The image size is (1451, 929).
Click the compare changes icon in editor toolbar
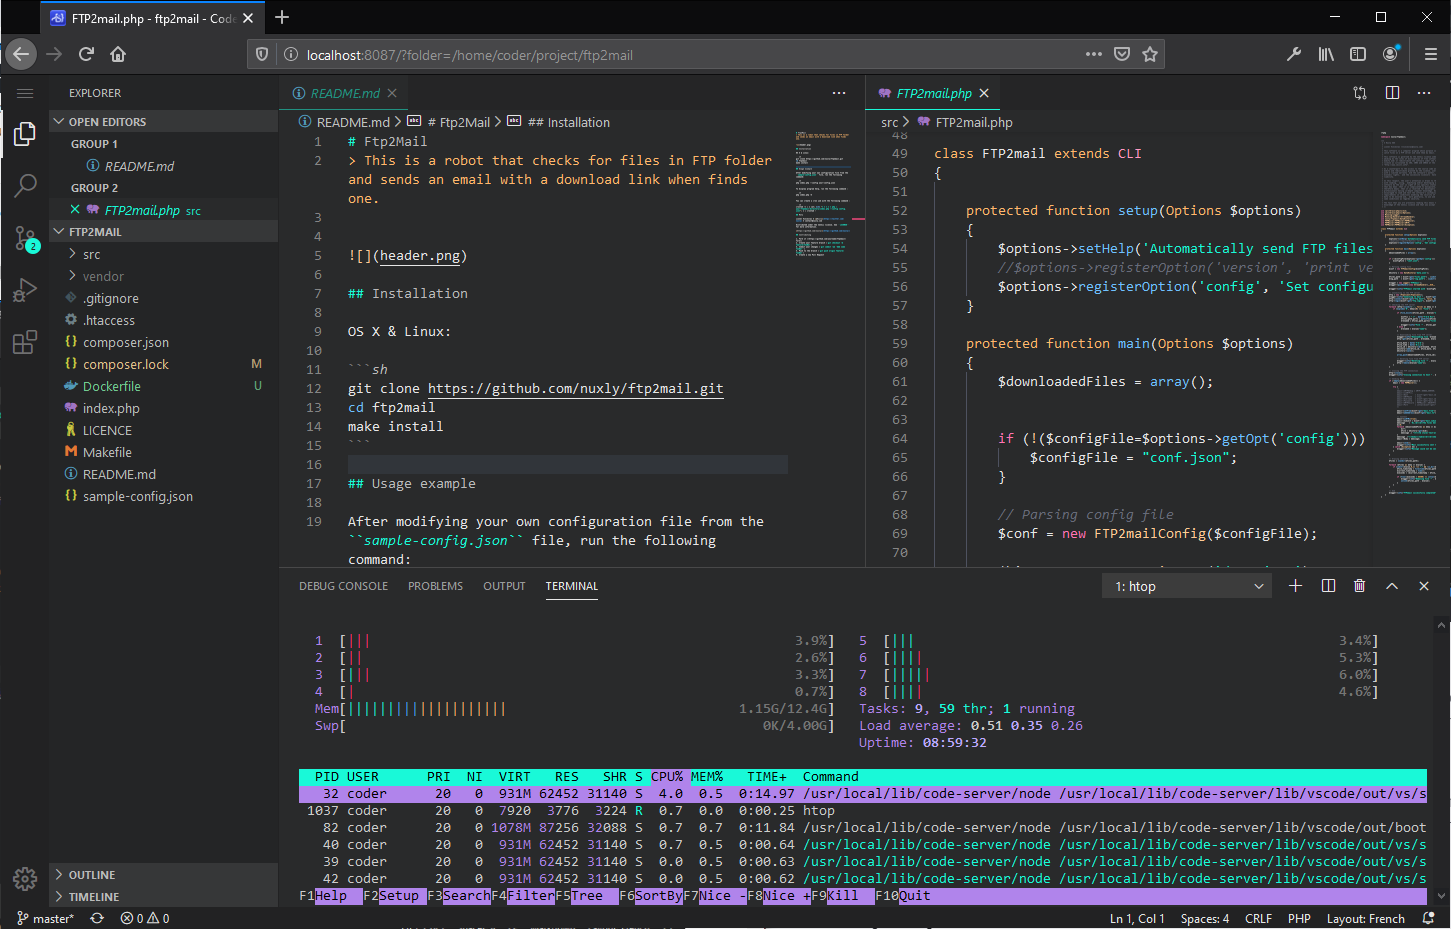(x=1360, y=93)
